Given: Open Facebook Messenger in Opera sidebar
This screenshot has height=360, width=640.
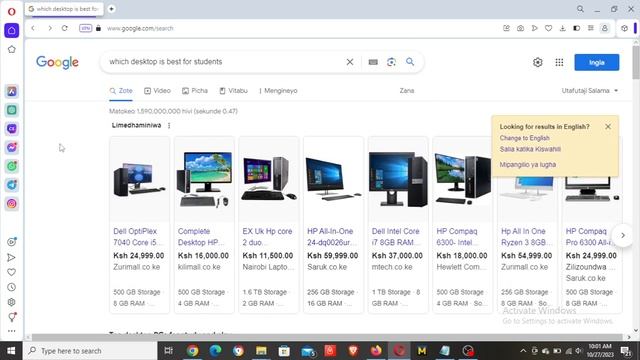Looking at the screenshot, I should tap(11, 147).
